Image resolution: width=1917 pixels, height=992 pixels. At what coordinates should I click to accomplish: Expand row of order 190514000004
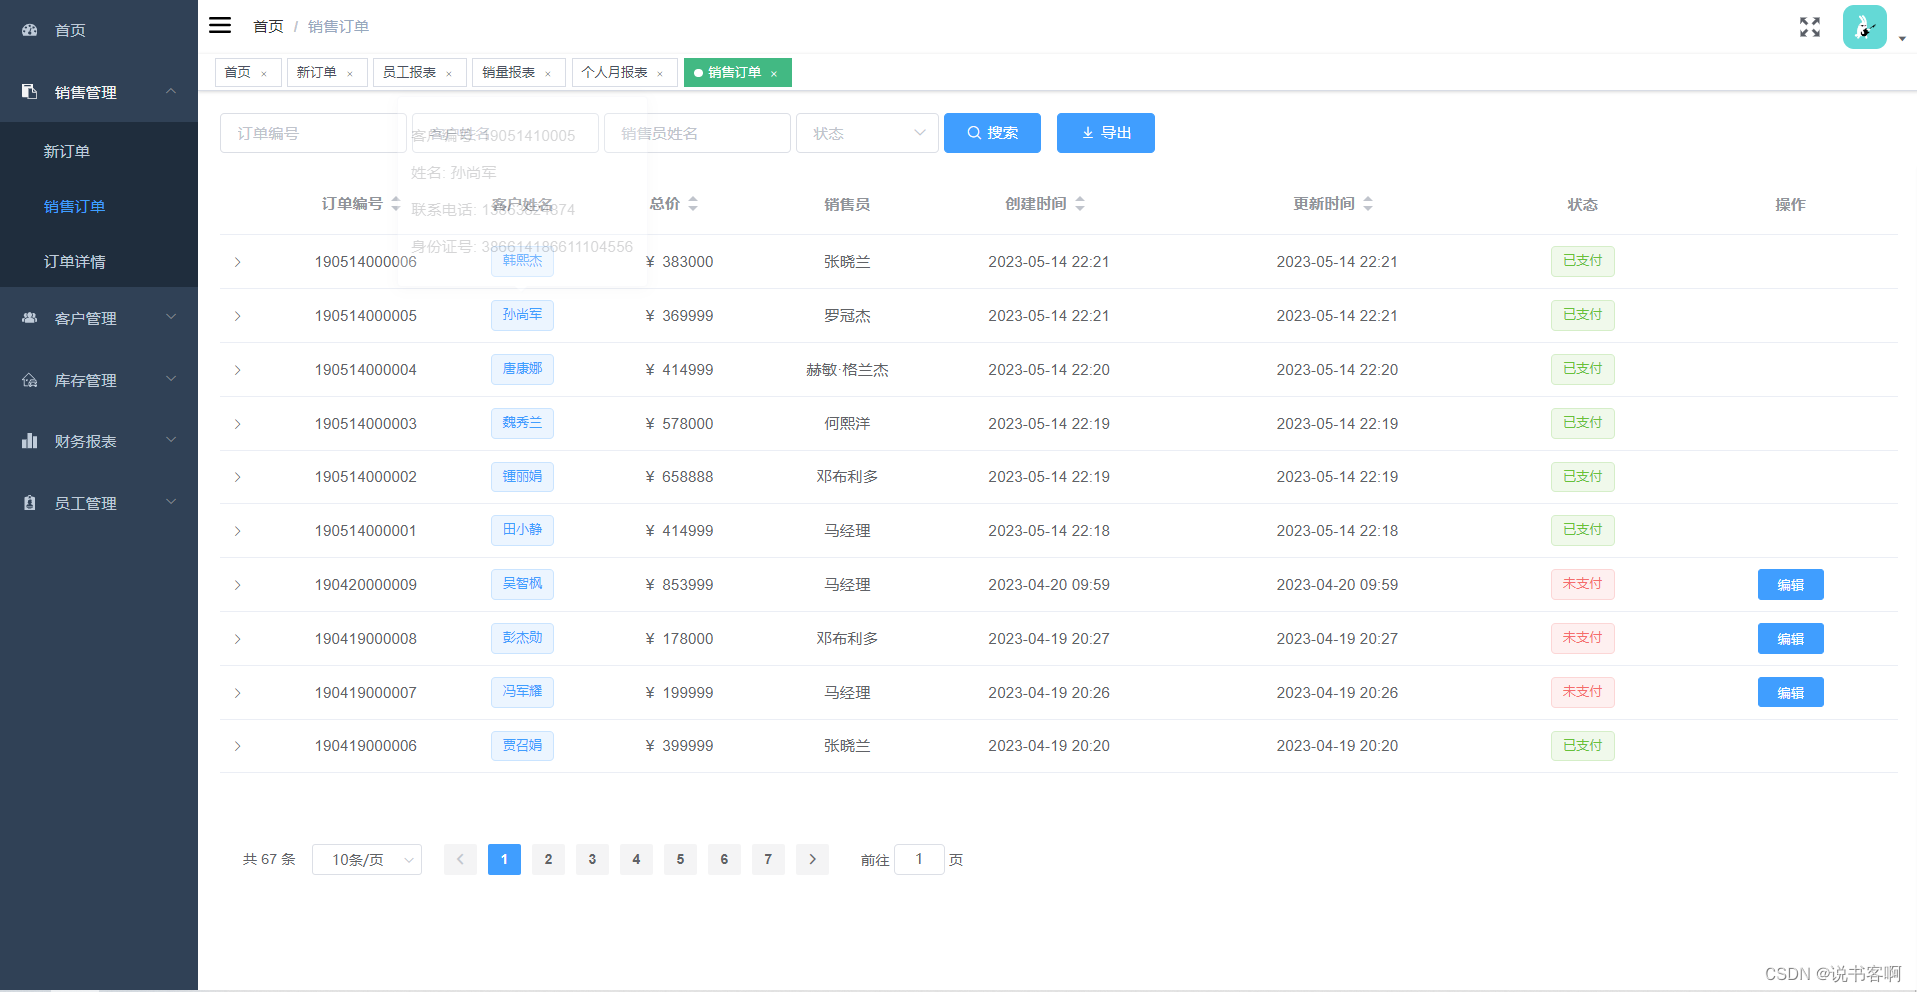[237, 370]
